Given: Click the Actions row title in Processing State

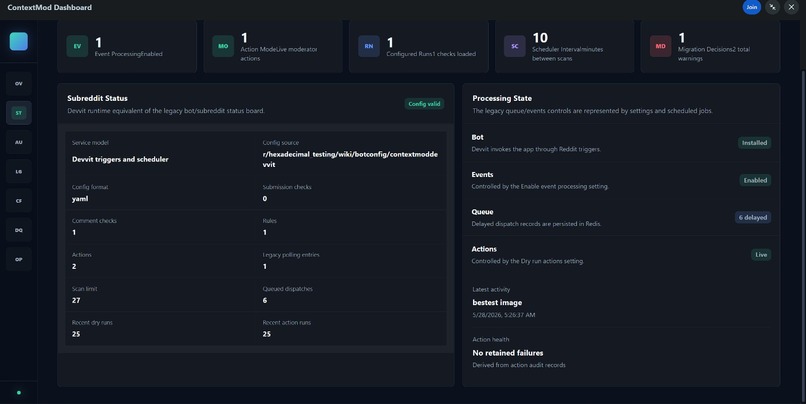Looking at the screenshot, I should coord(484,249).
